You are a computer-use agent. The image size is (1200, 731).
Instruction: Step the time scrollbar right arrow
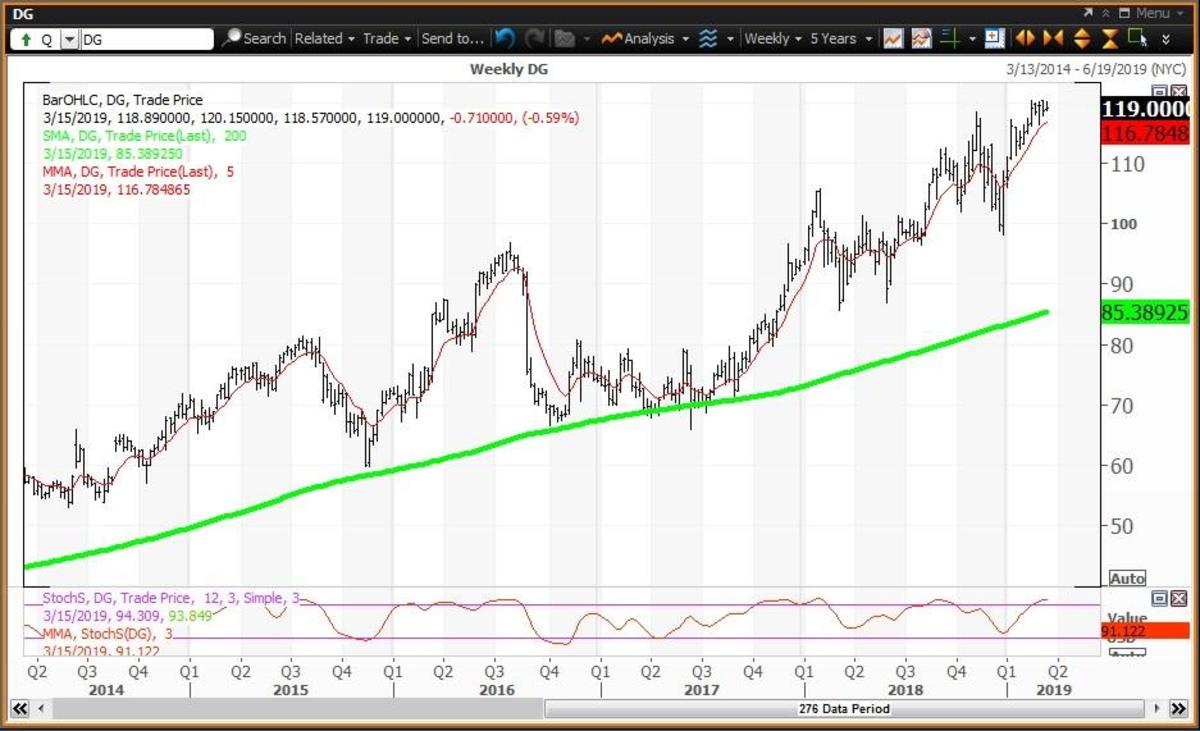tap(1157, 708)
